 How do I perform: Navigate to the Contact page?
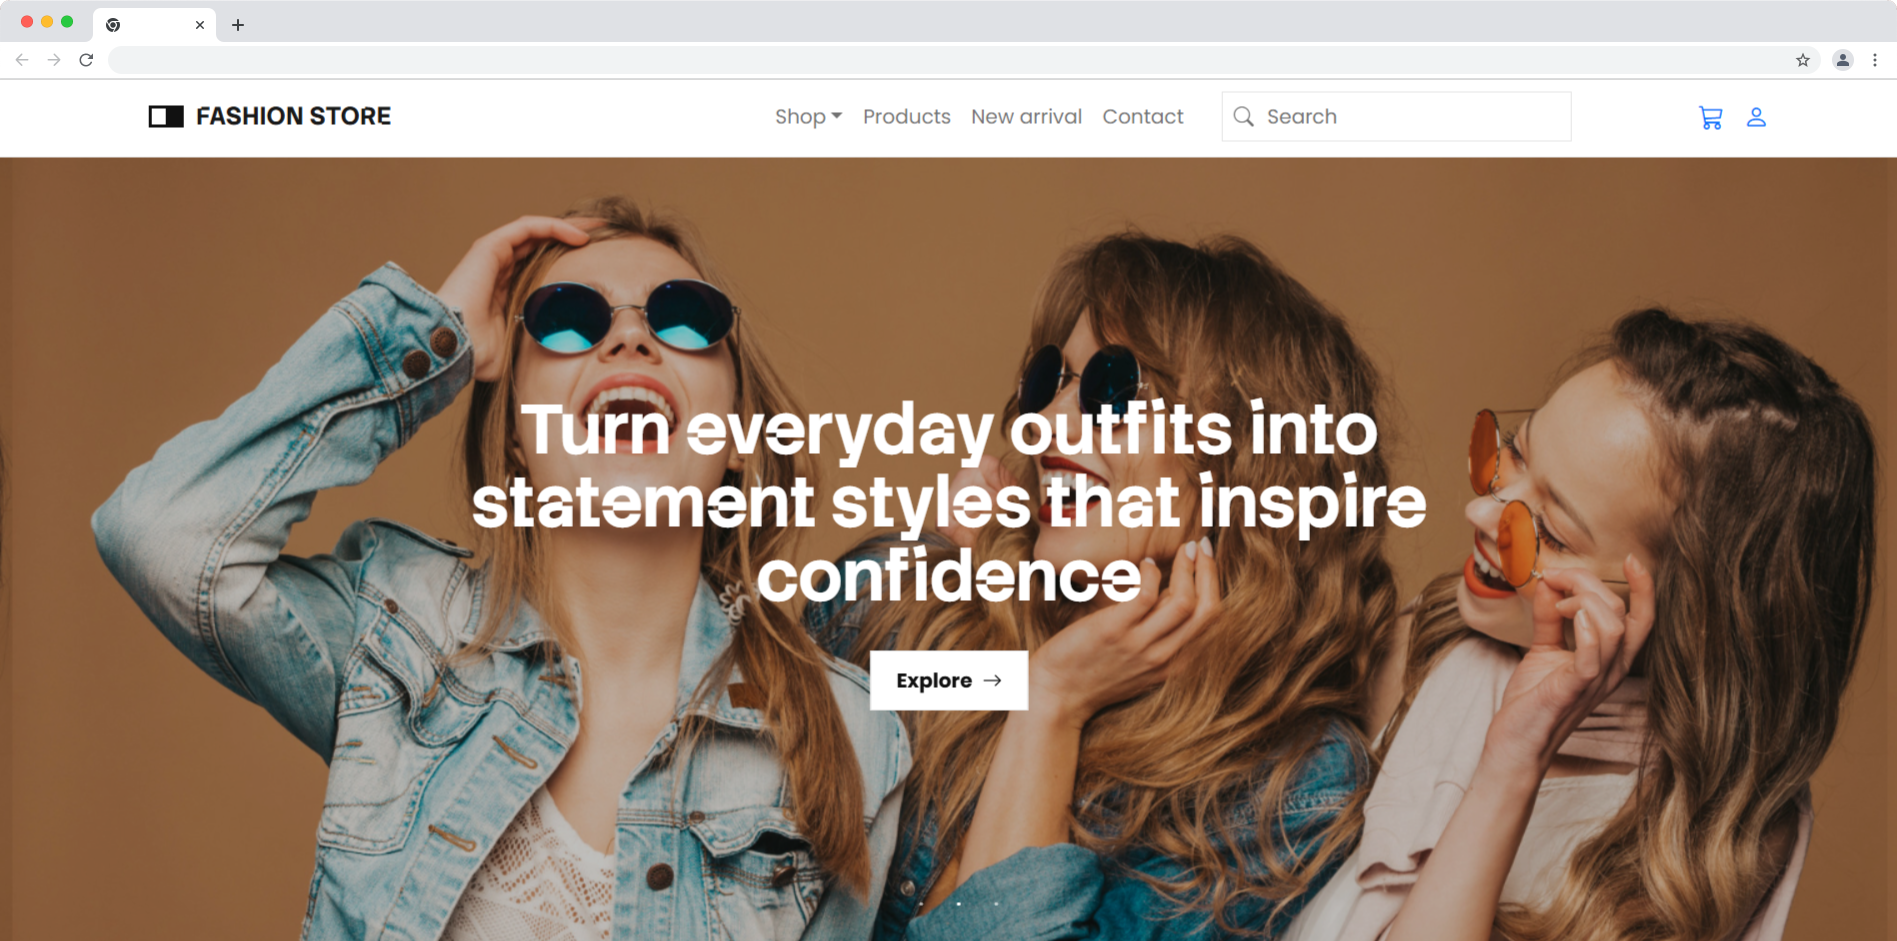1142,117
